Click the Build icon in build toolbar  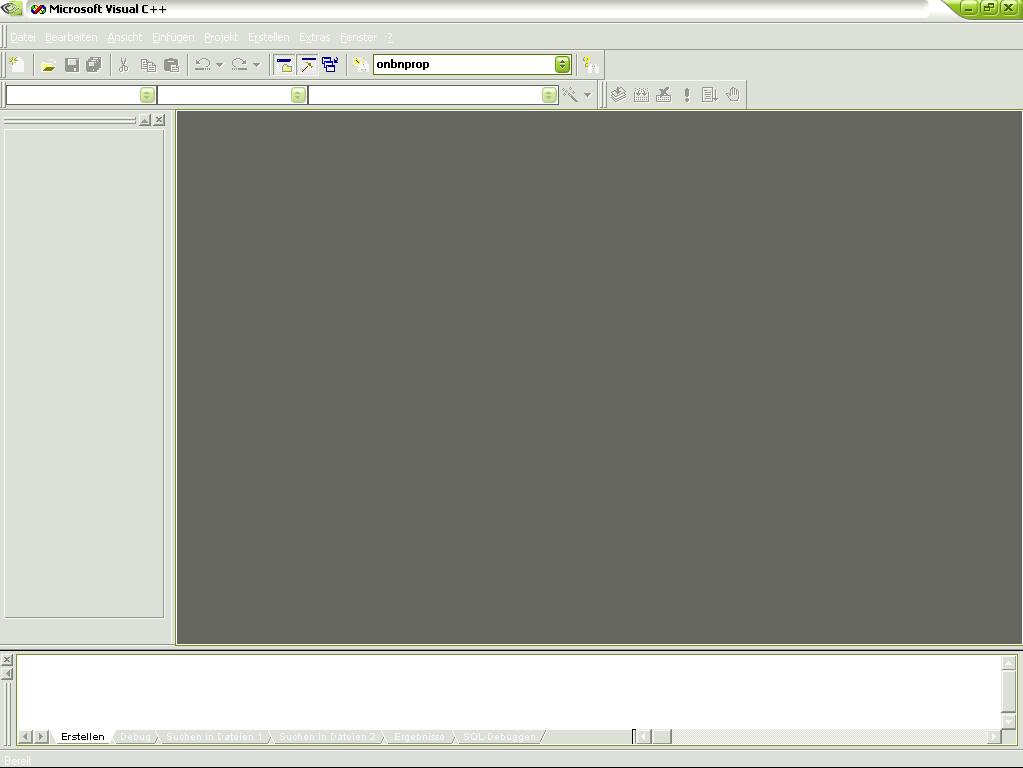coord(641,95)
